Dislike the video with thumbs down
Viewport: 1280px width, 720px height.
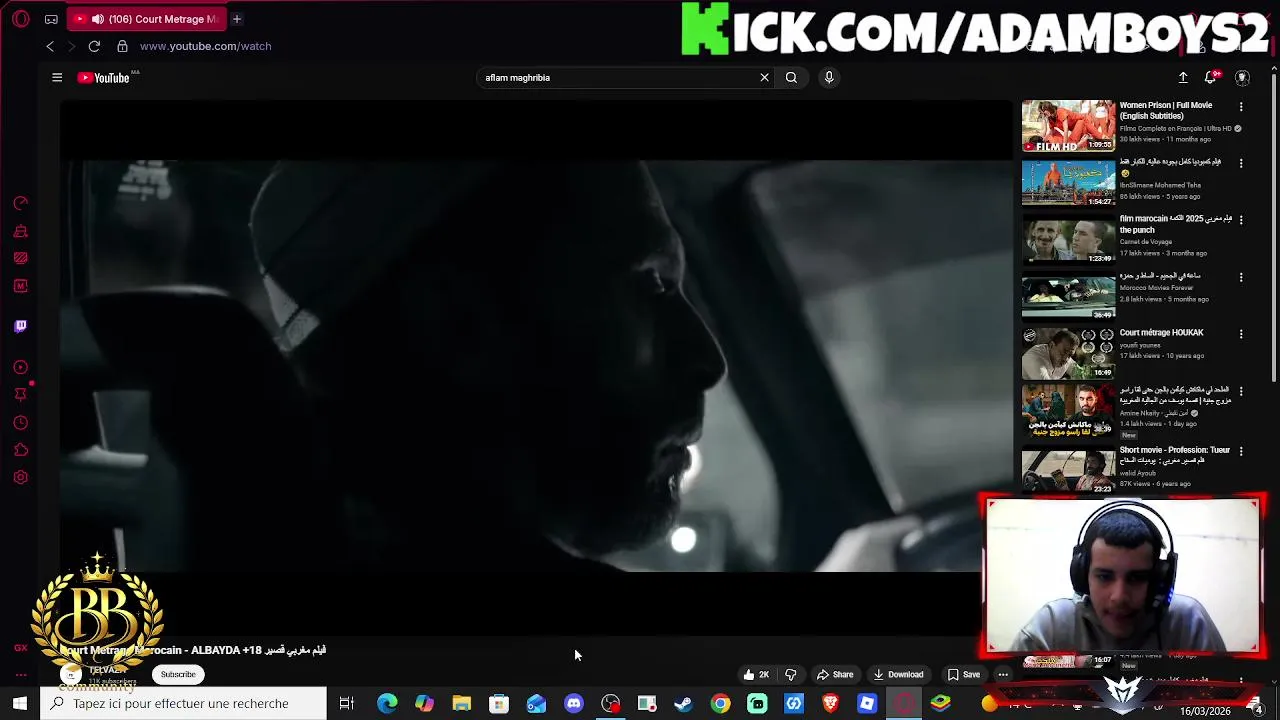point(791,675)
